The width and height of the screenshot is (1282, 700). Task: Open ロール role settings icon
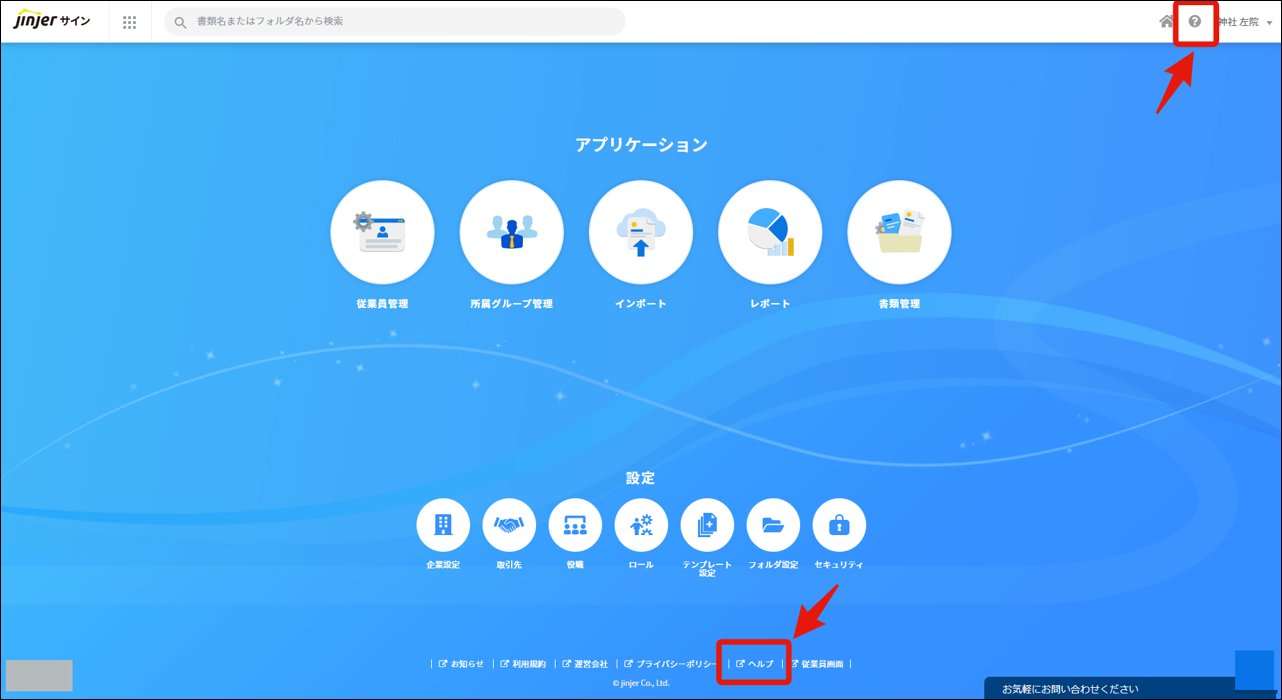click(x=641, y=525)
